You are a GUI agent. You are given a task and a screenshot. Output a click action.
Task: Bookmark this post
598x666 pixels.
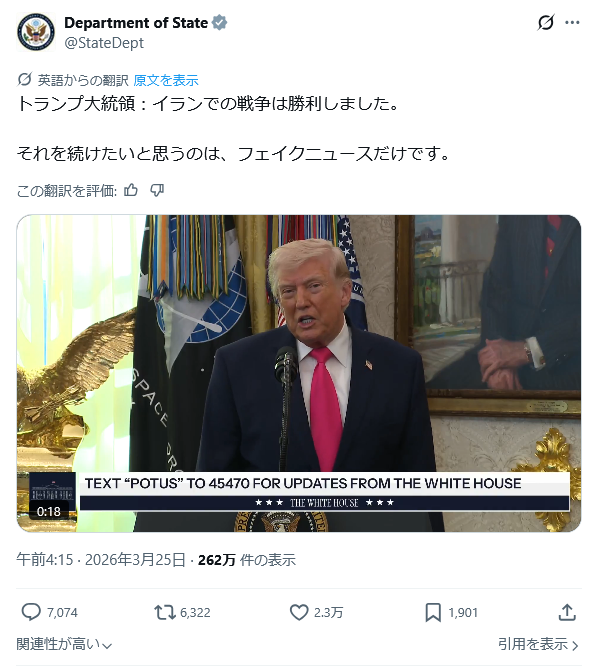[x=433, y=612]
